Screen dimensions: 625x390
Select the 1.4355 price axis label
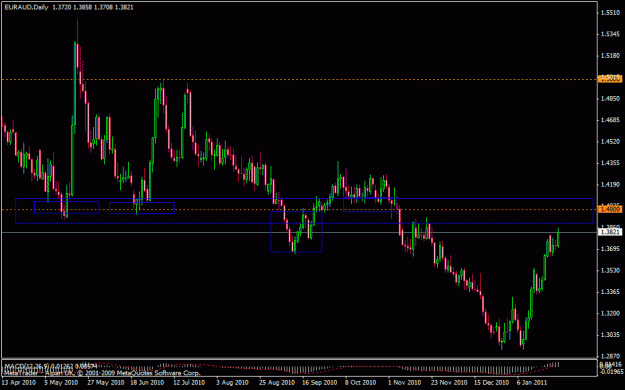coord(611,163)
